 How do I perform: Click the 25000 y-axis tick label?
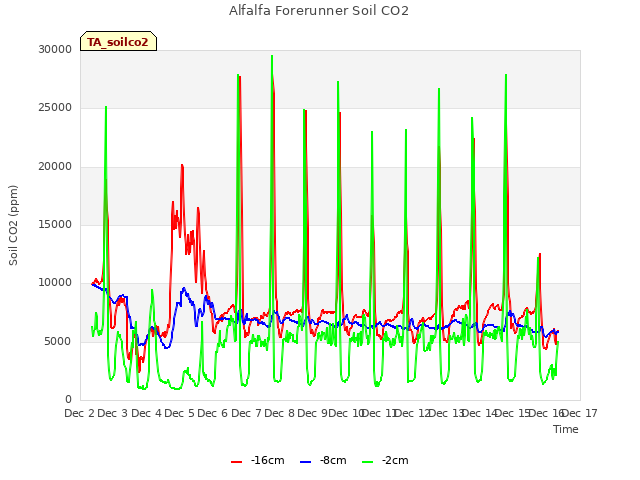pyautogui.click(x=55, y=108)
